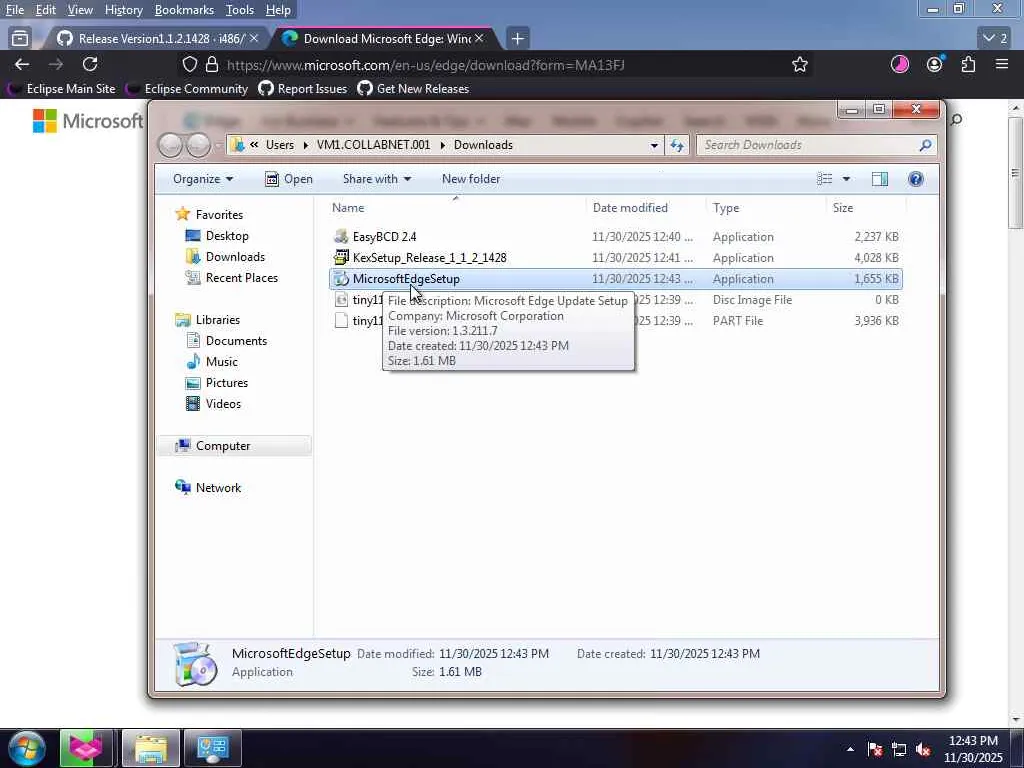
Task: Open Report Issues bookmark
Action: 303,89
